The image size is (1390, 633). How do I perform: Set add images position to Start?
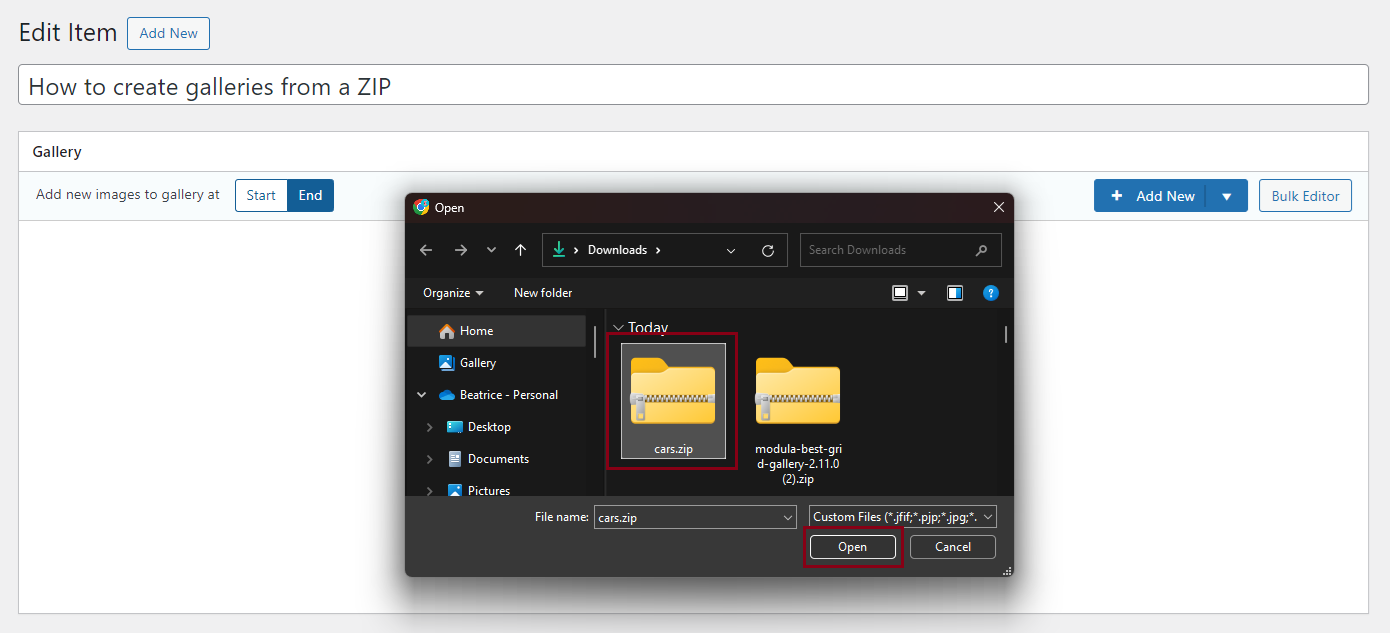click(261, 196)
